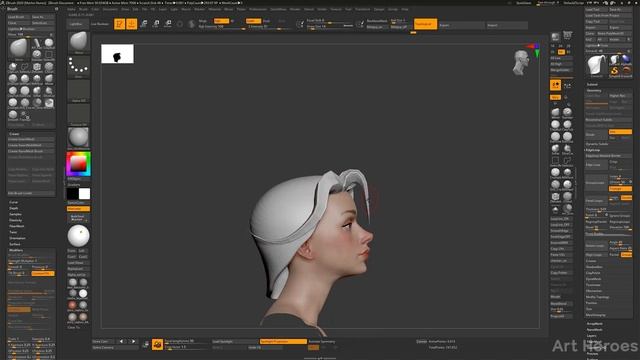Click the large white sphere below BrushMod
The image size is (640, 360).
click(x=78, y=236)
